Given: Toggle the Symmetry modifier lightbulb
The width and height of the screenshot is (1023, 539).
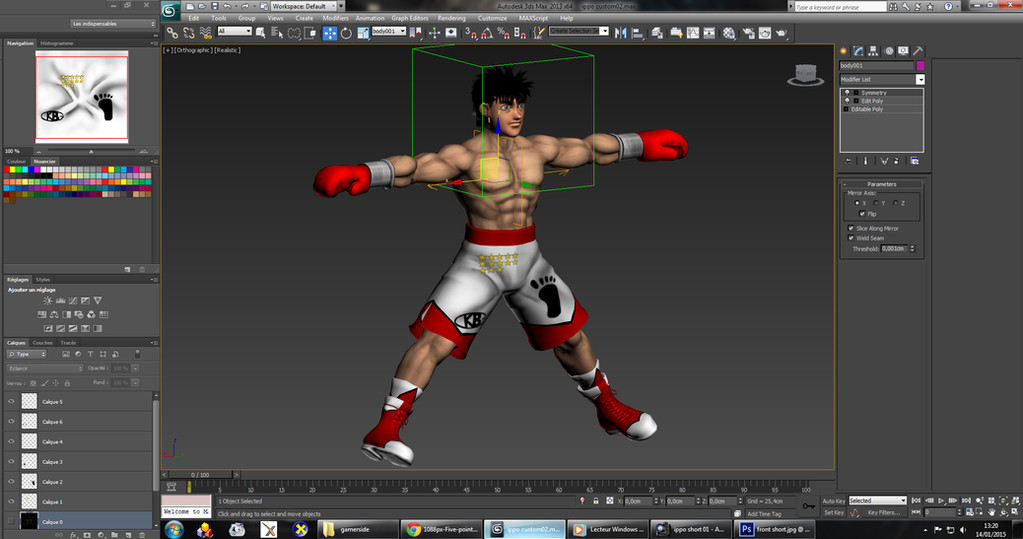Looking at the screenshot, I should (847, 93).
